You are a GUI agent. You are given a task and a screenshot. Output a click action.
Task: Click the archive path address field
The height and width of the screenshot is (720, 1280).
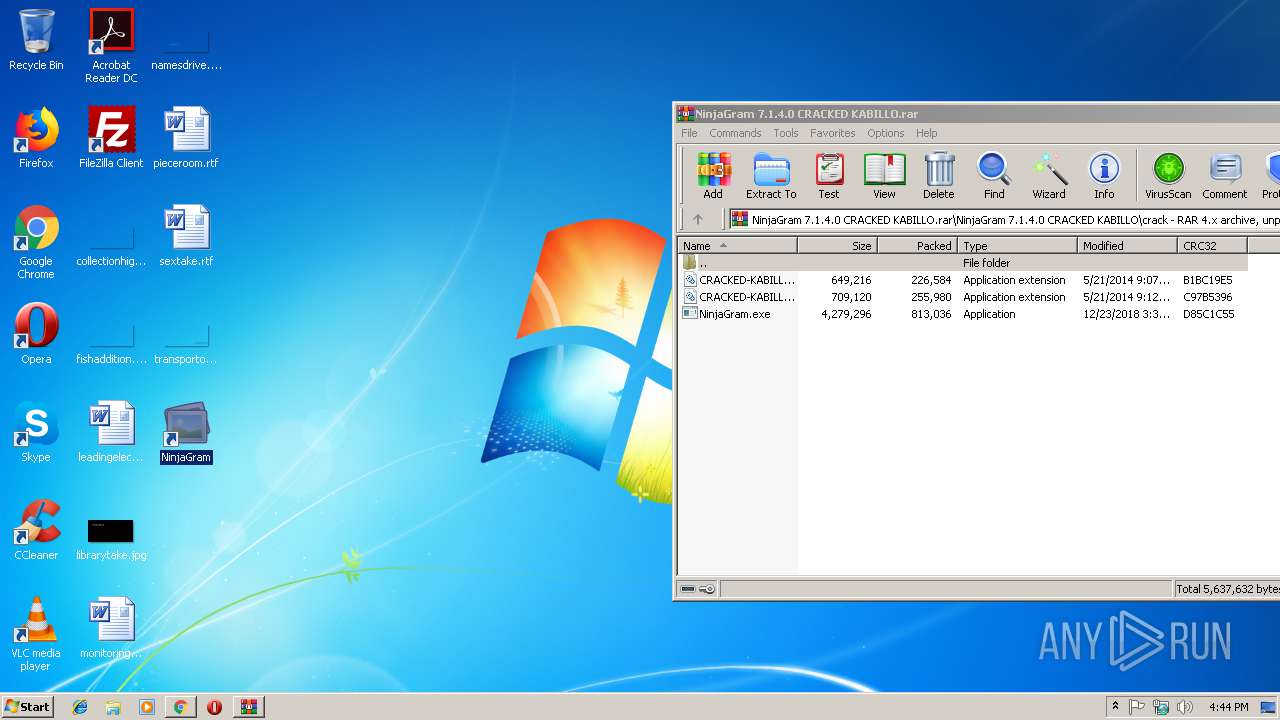(x=1004, y=219)
